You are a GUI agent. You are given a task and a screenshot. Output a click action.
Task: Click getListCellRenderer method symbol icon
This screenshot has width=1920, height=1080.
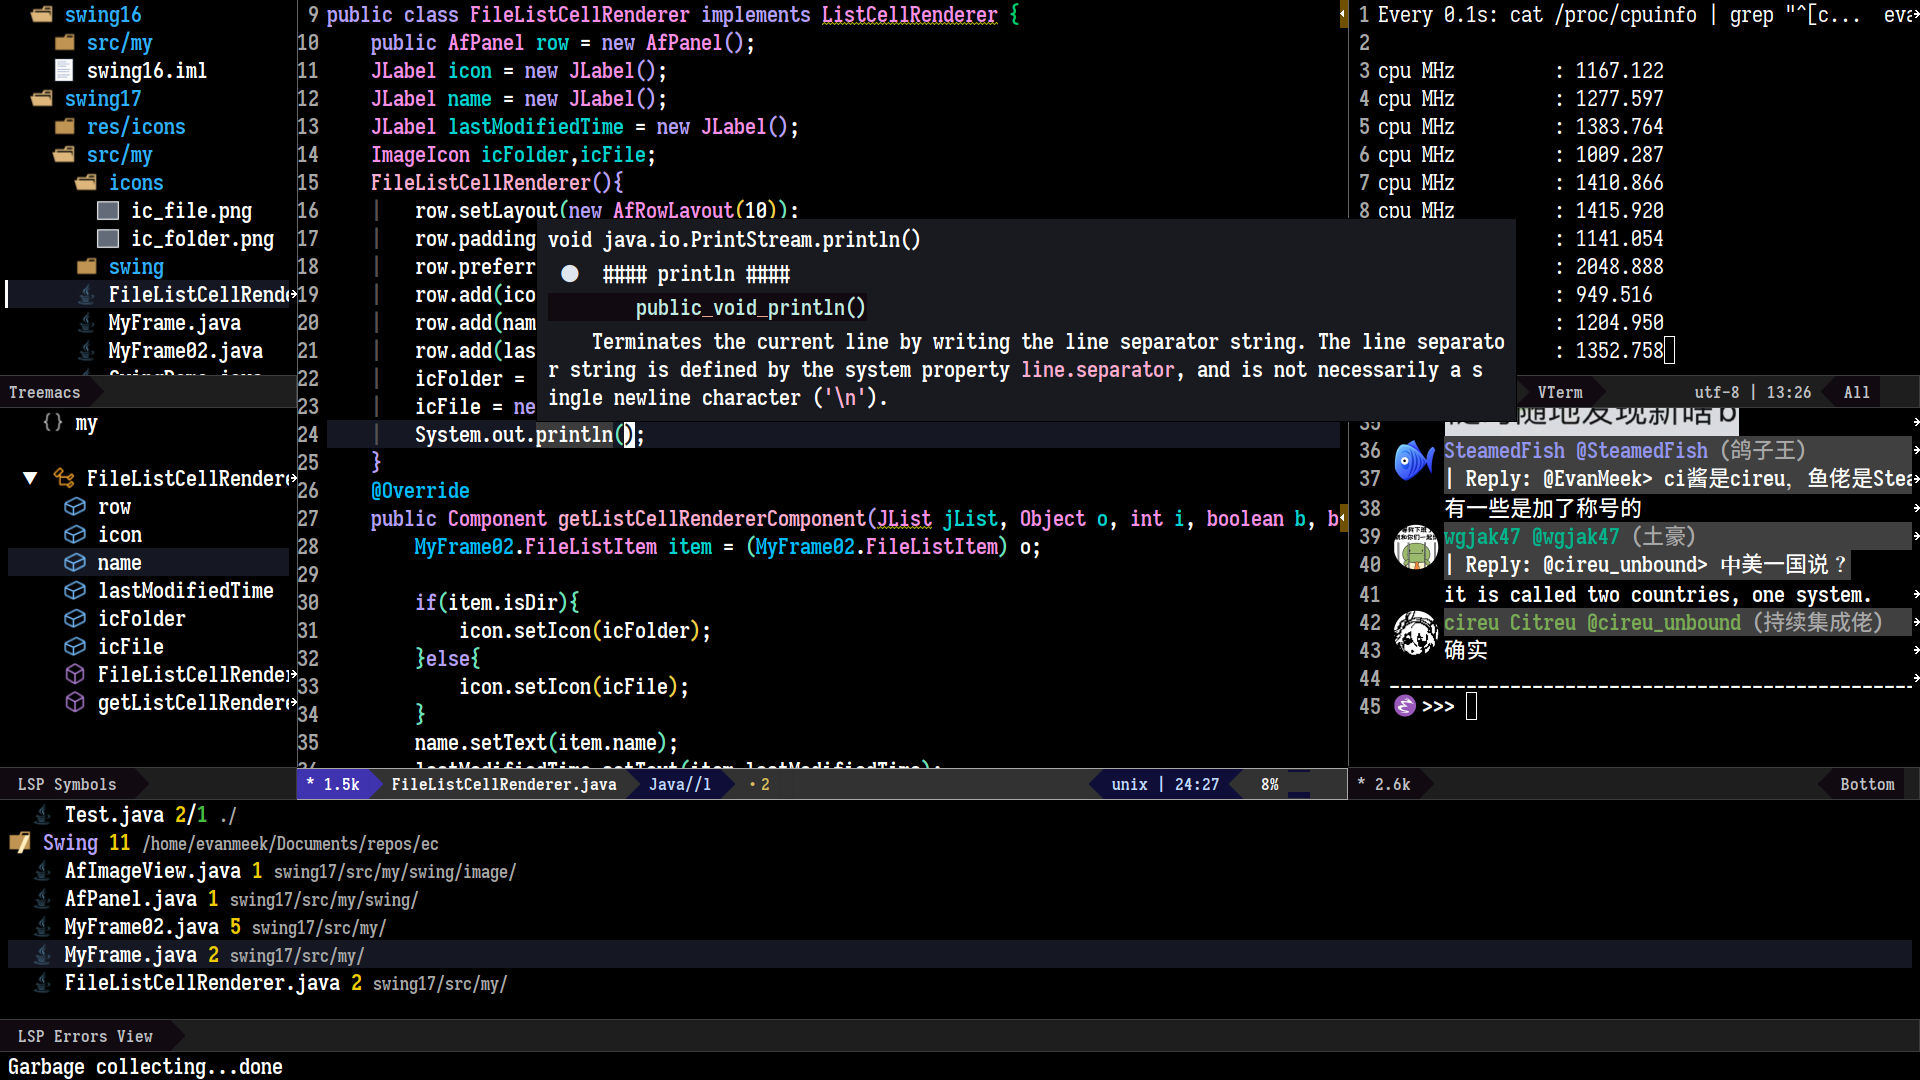pos(75,703)
